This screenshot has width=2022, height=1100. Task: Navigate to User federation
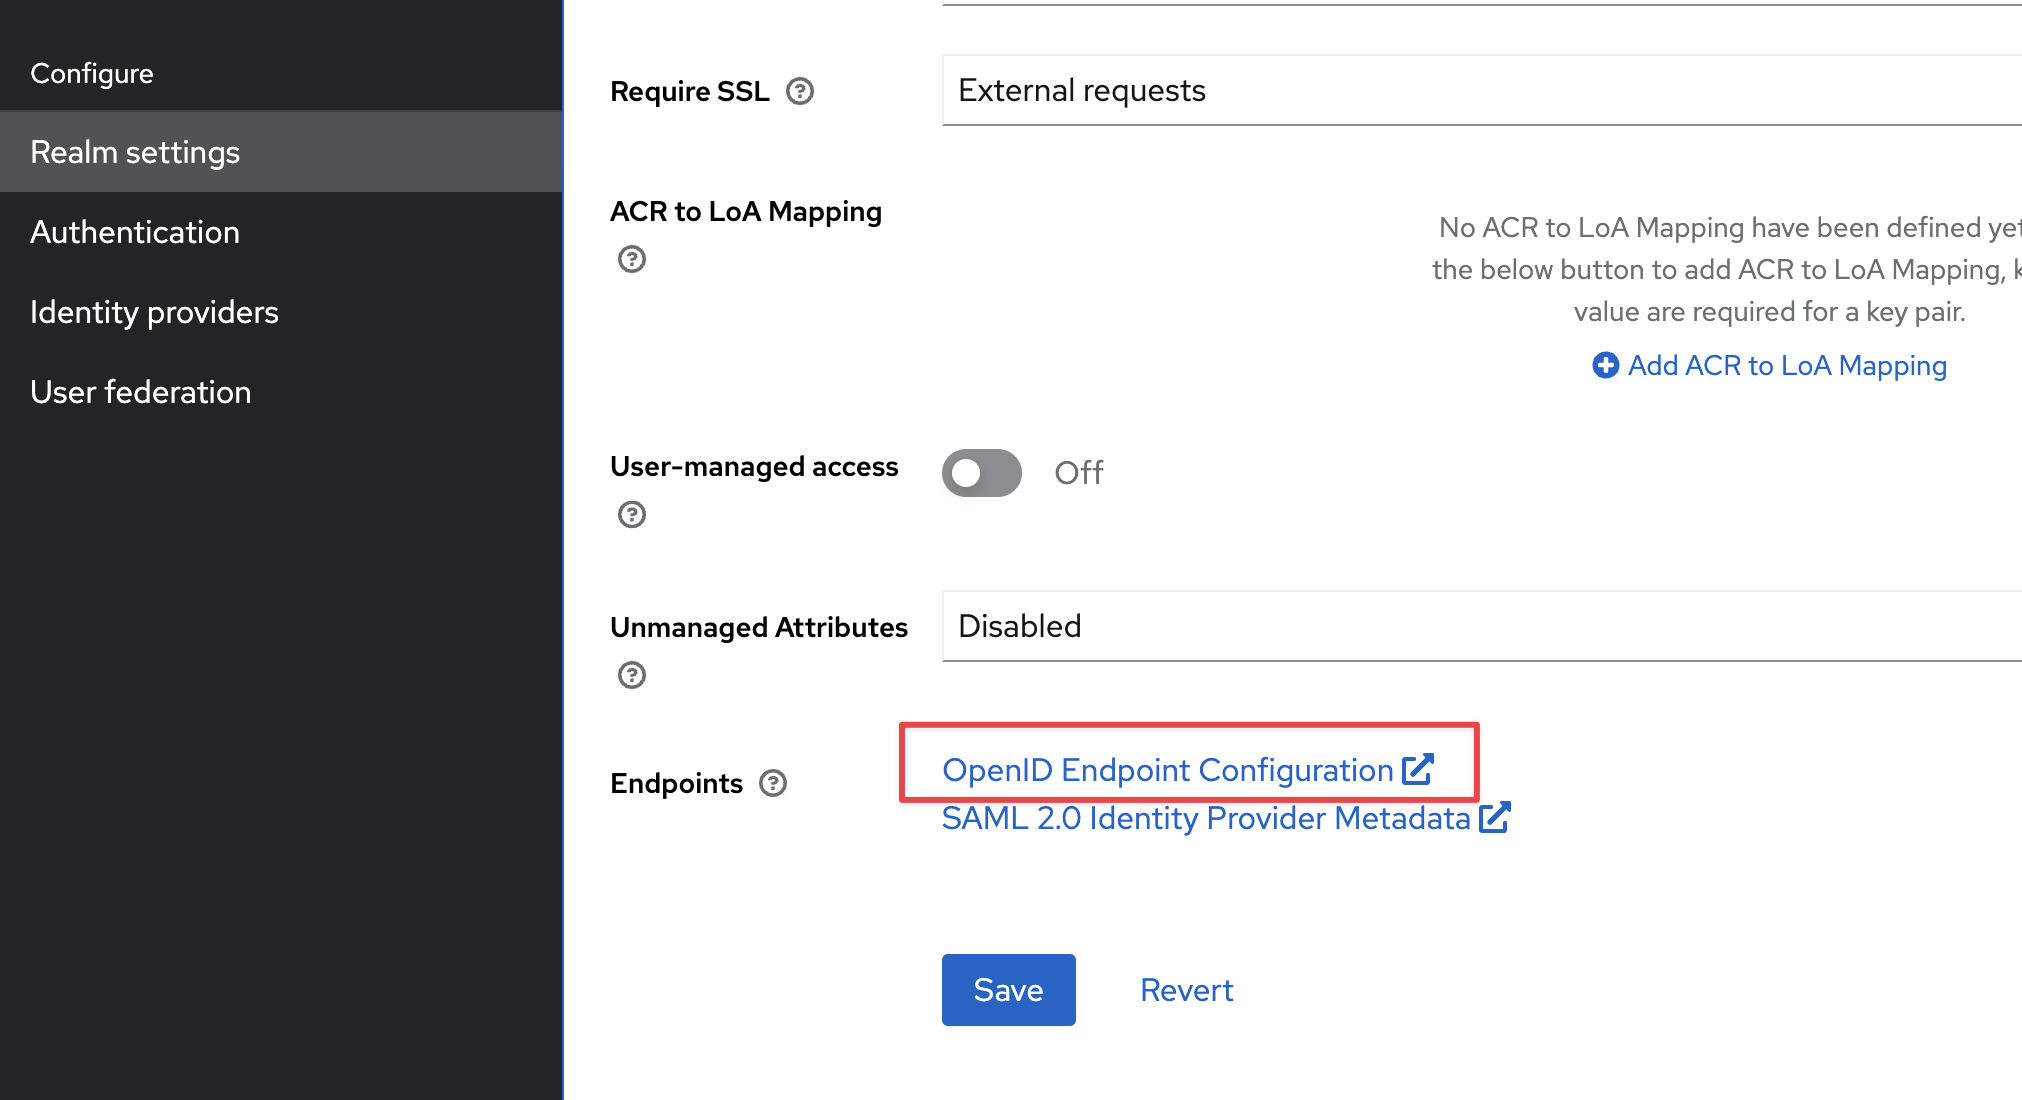click(x=281, y=392)
